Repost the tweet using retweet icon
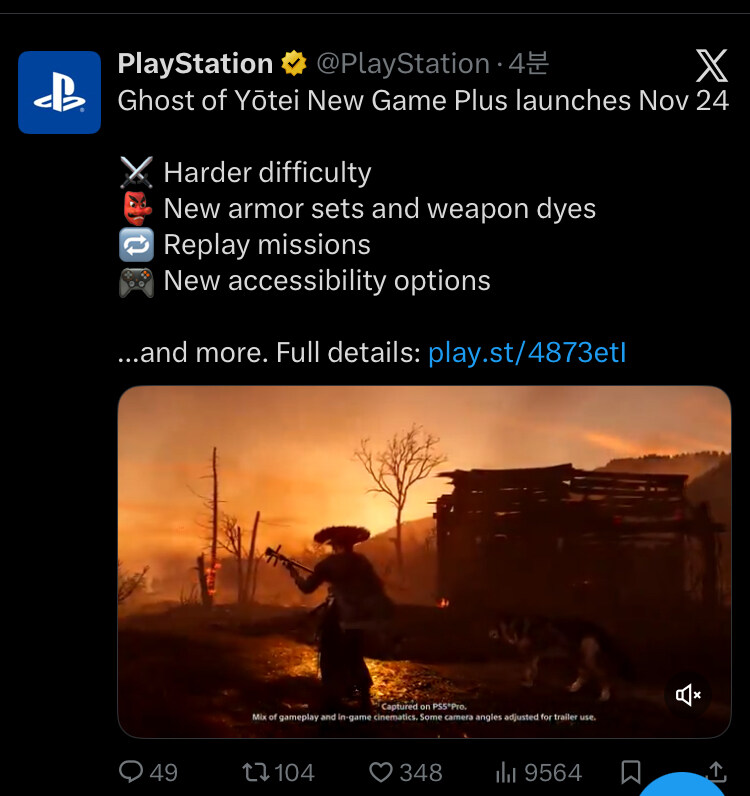750x796 pixels. (x=254, y=772)
